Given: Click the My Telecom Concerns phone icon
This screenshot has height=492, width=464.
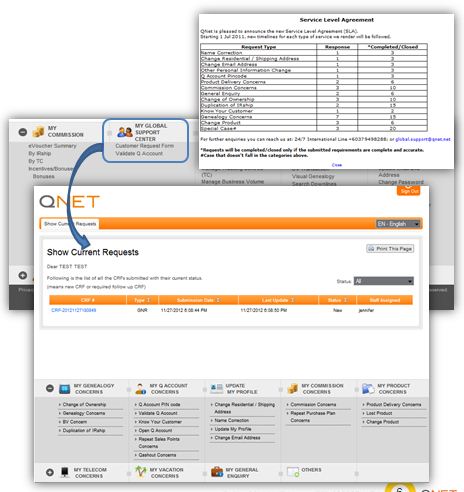Looking at the screenshot, I should point(65,472).
